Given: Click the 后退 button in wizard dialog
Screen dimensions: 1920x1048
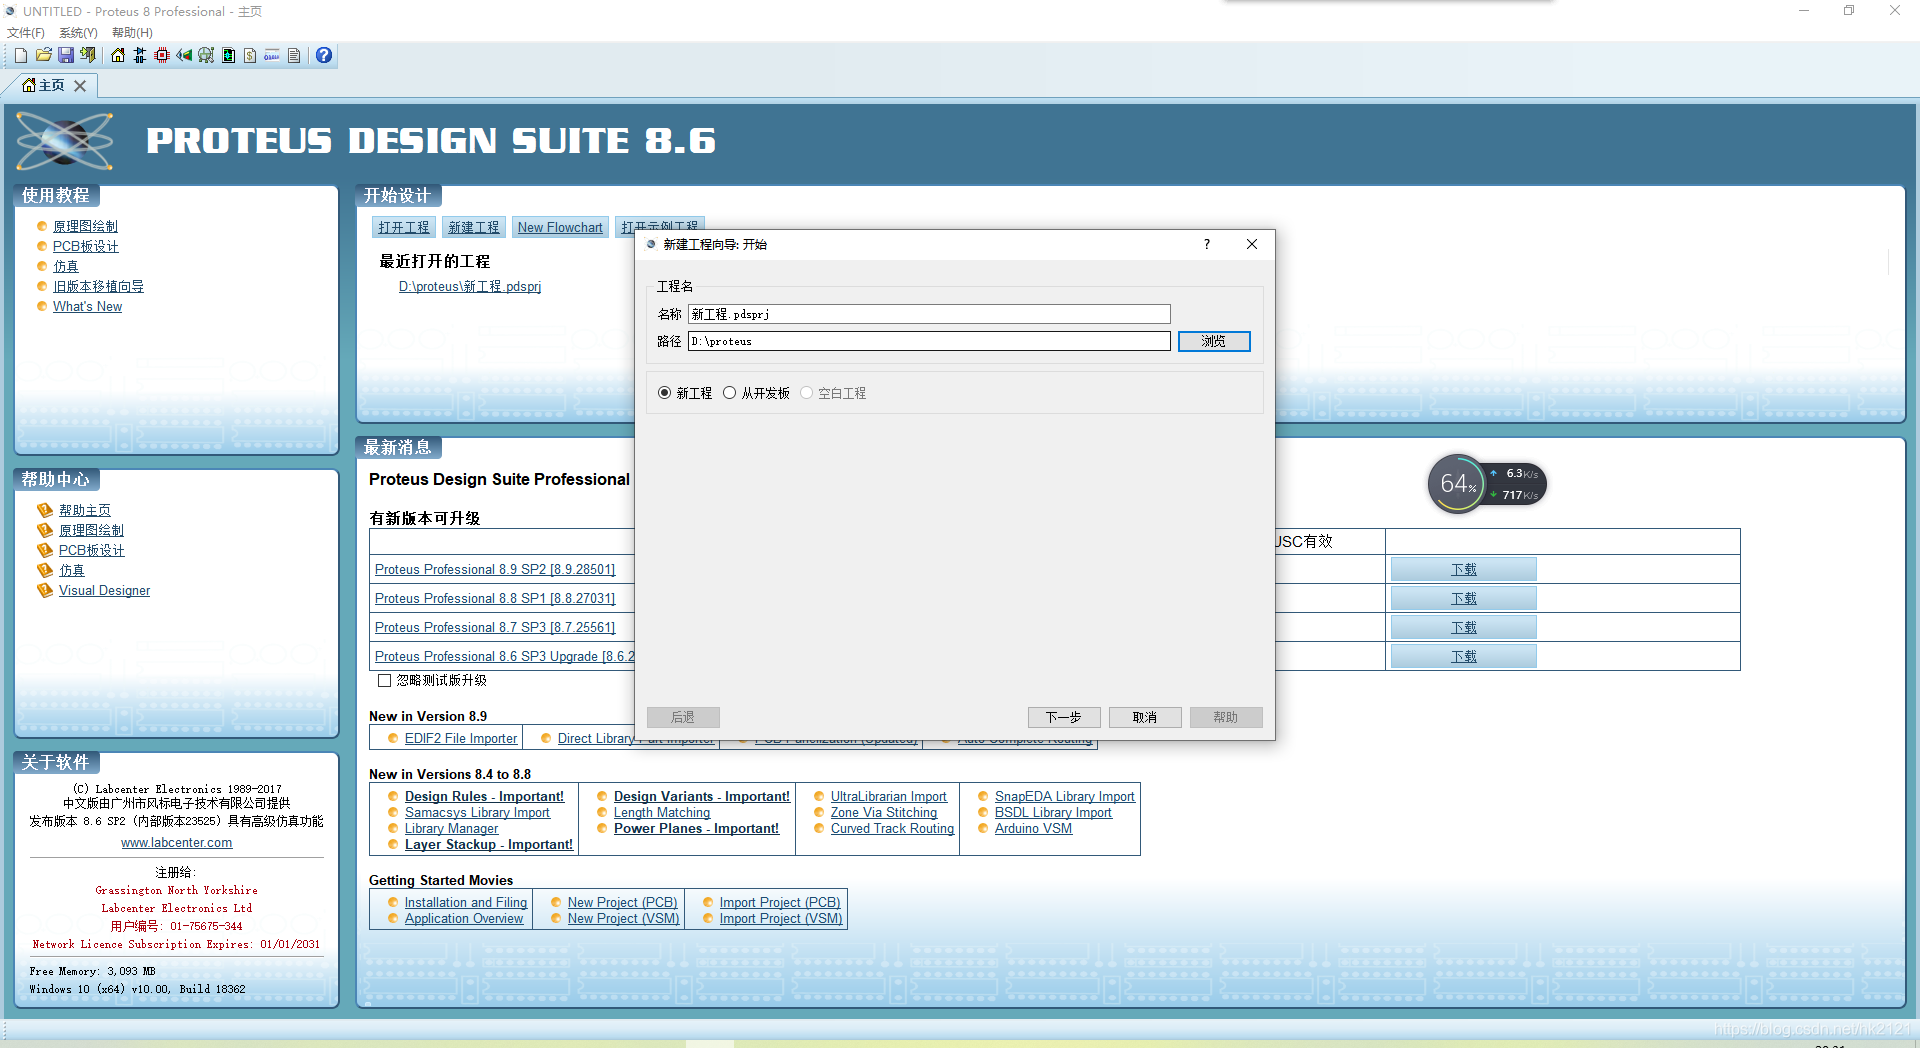Looking at the screenshot, I should (x=683, y=717).
